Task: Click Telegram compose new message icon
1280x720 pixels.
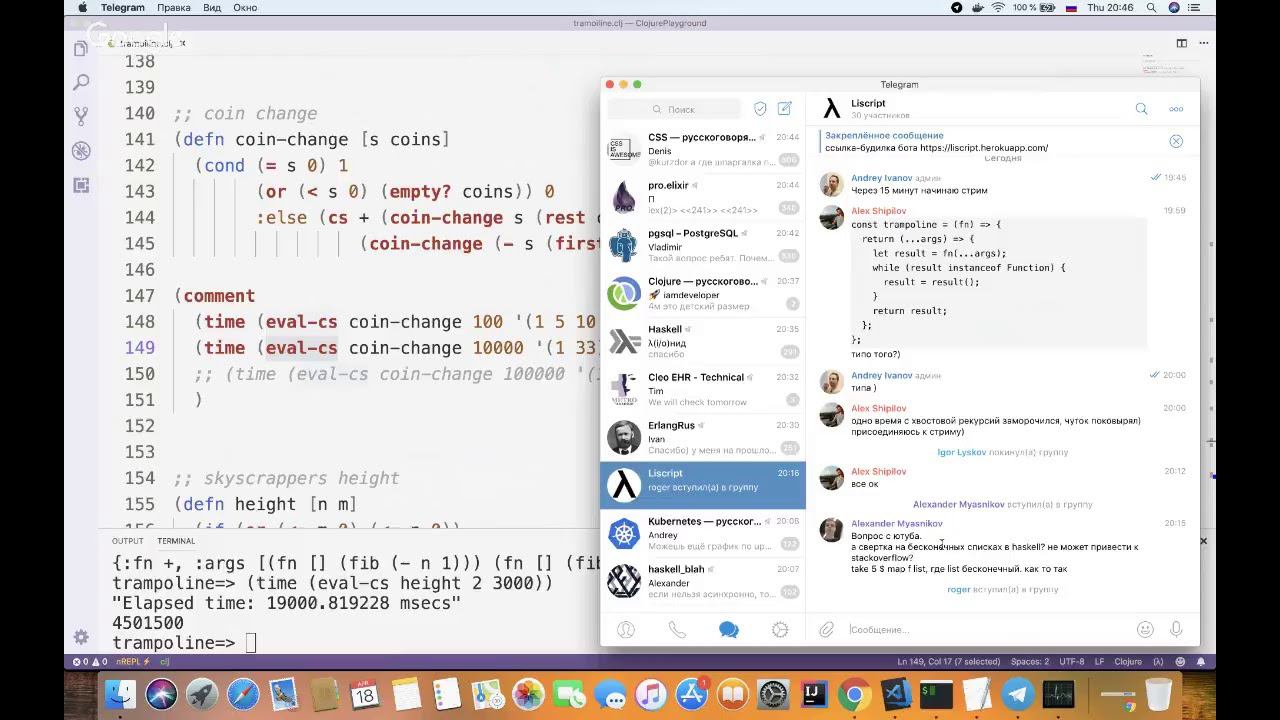Action: (x=785, y=109)
